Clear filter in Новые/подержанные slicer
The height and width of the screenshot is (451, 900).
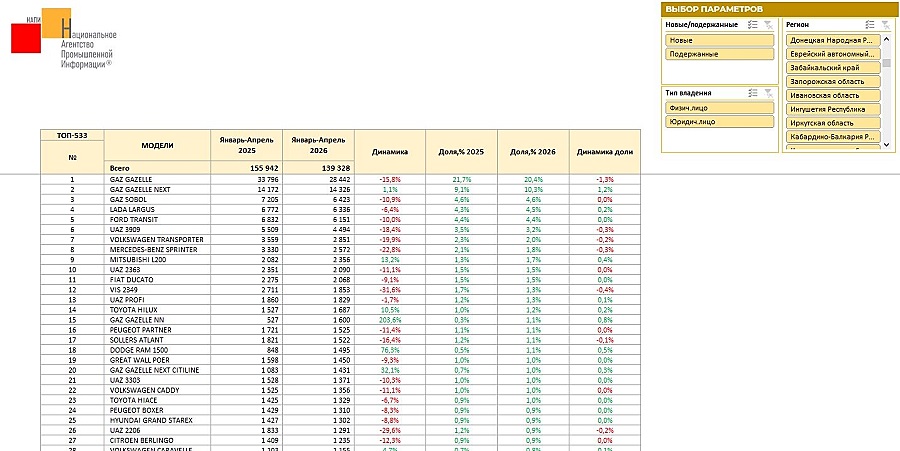769,25
